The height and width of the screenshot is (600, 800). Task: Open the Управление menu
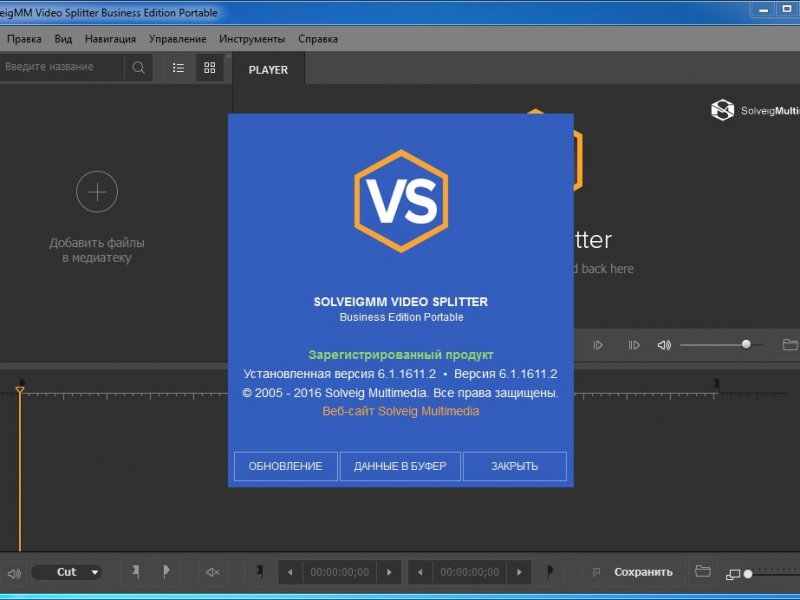click(178, 39)
